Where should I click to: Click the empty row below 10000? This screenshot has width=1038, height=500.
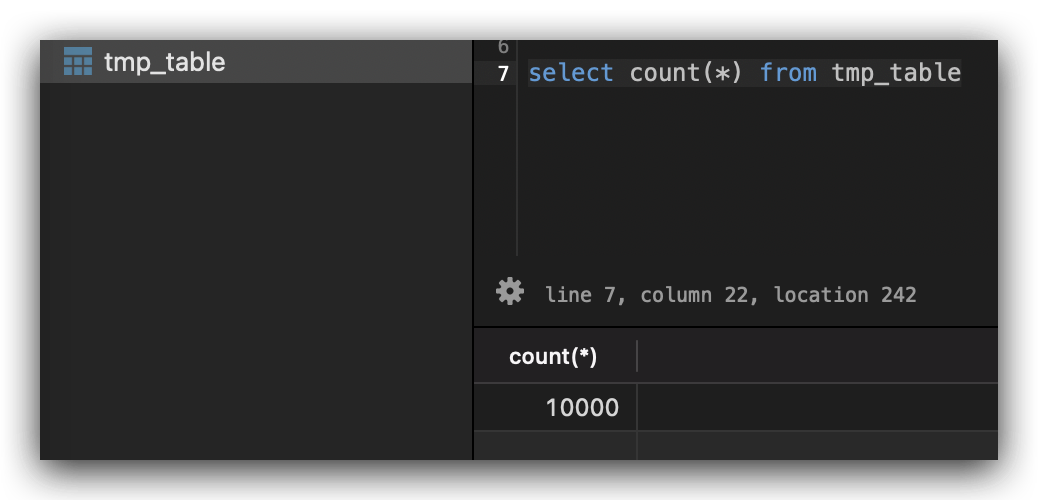tap(556, 444)
